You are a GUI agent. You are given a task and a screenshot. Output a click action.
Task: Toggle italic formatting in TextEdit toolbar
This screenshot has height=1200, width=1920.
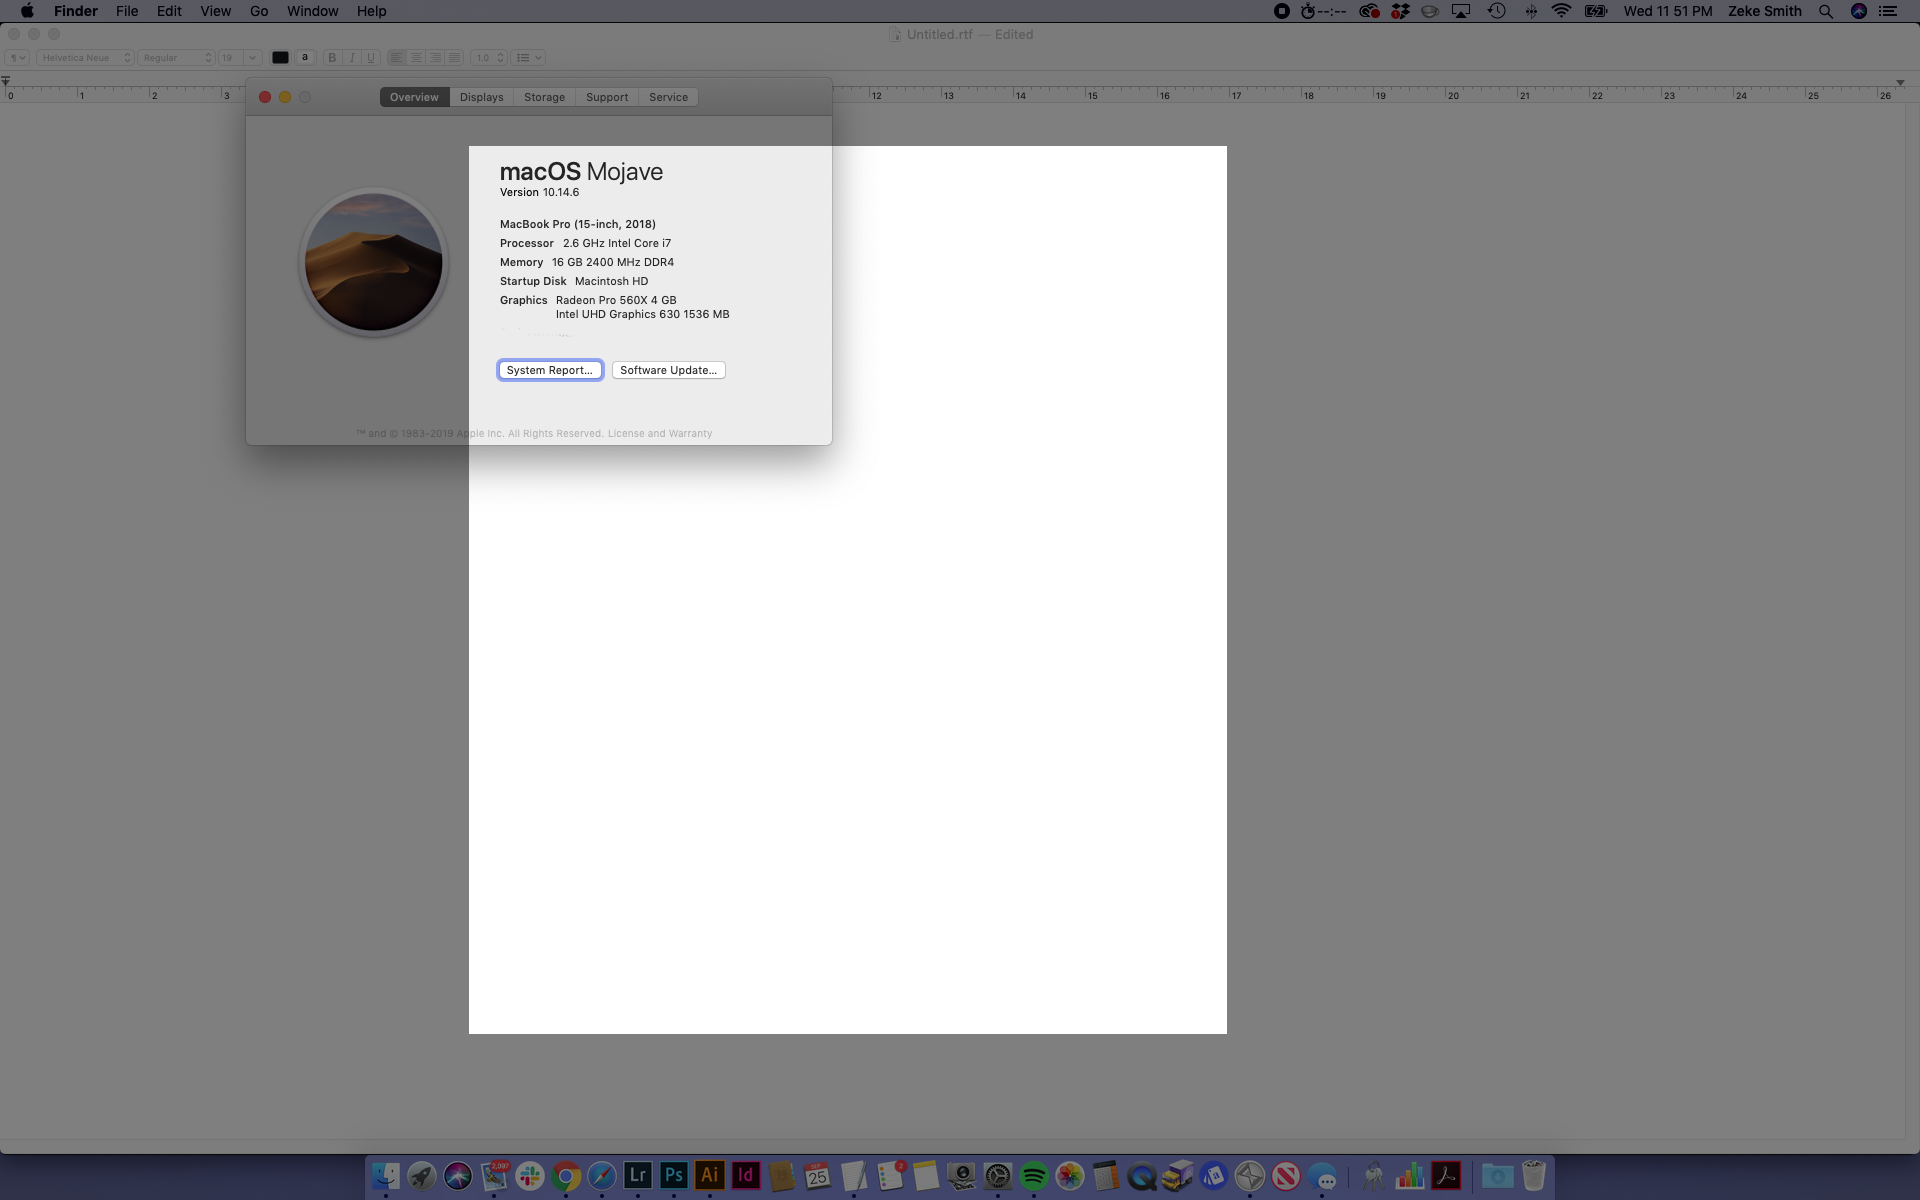(352, 58)
